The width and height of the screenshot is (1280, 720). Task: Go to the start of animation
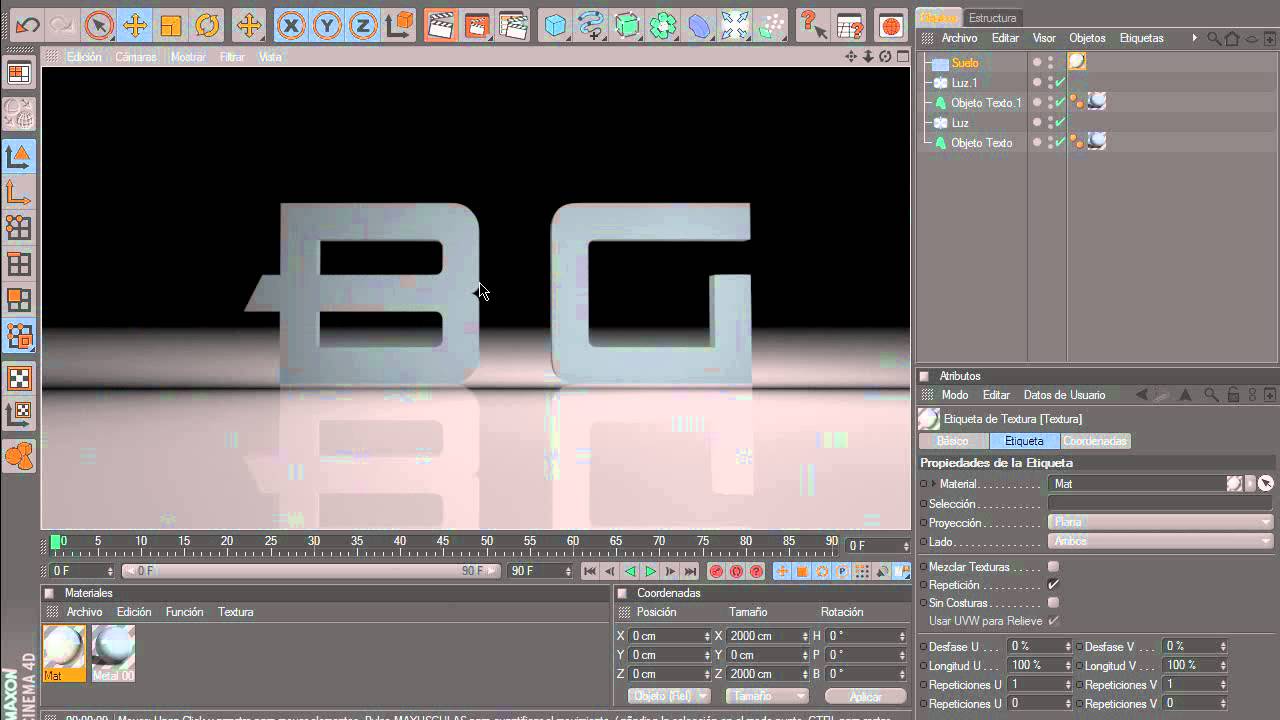point(590,572)
